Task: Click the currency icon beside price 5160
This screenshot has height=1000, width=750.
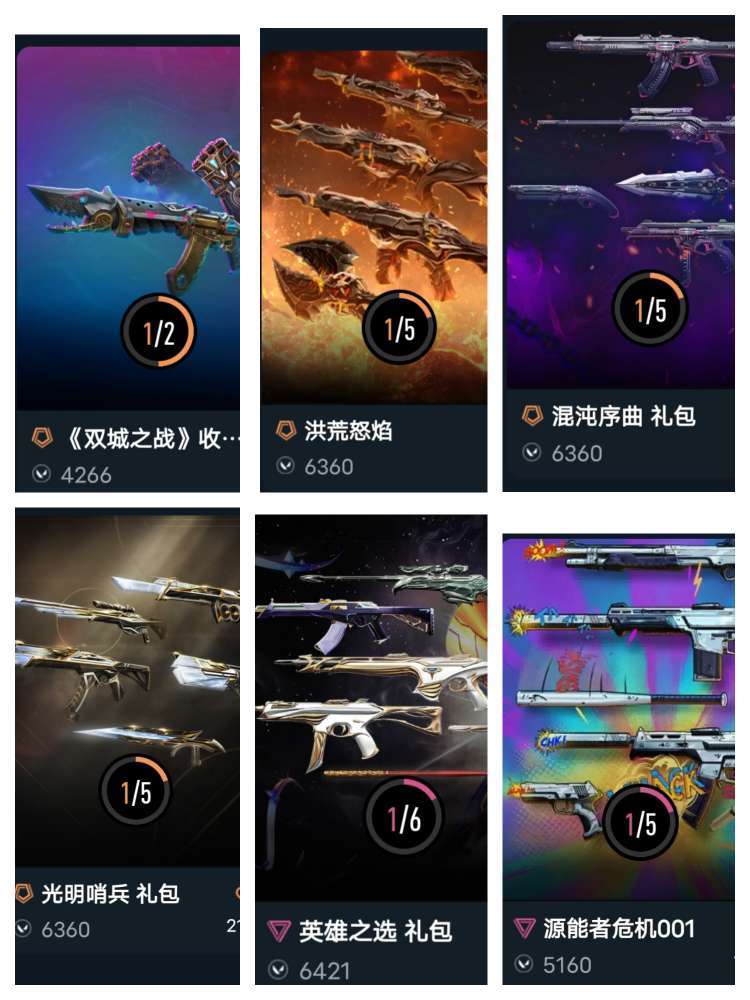Action: 524,964
